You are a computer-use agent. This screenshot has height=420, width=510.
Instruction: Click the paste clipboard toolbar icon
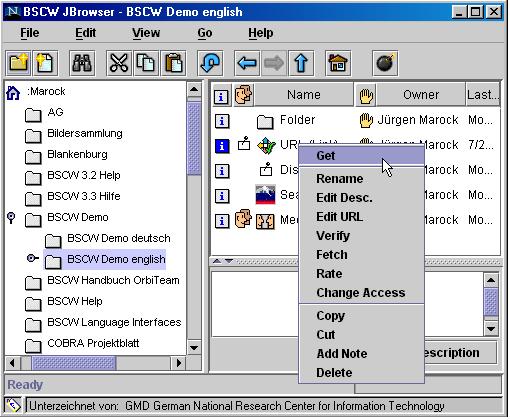173,62
